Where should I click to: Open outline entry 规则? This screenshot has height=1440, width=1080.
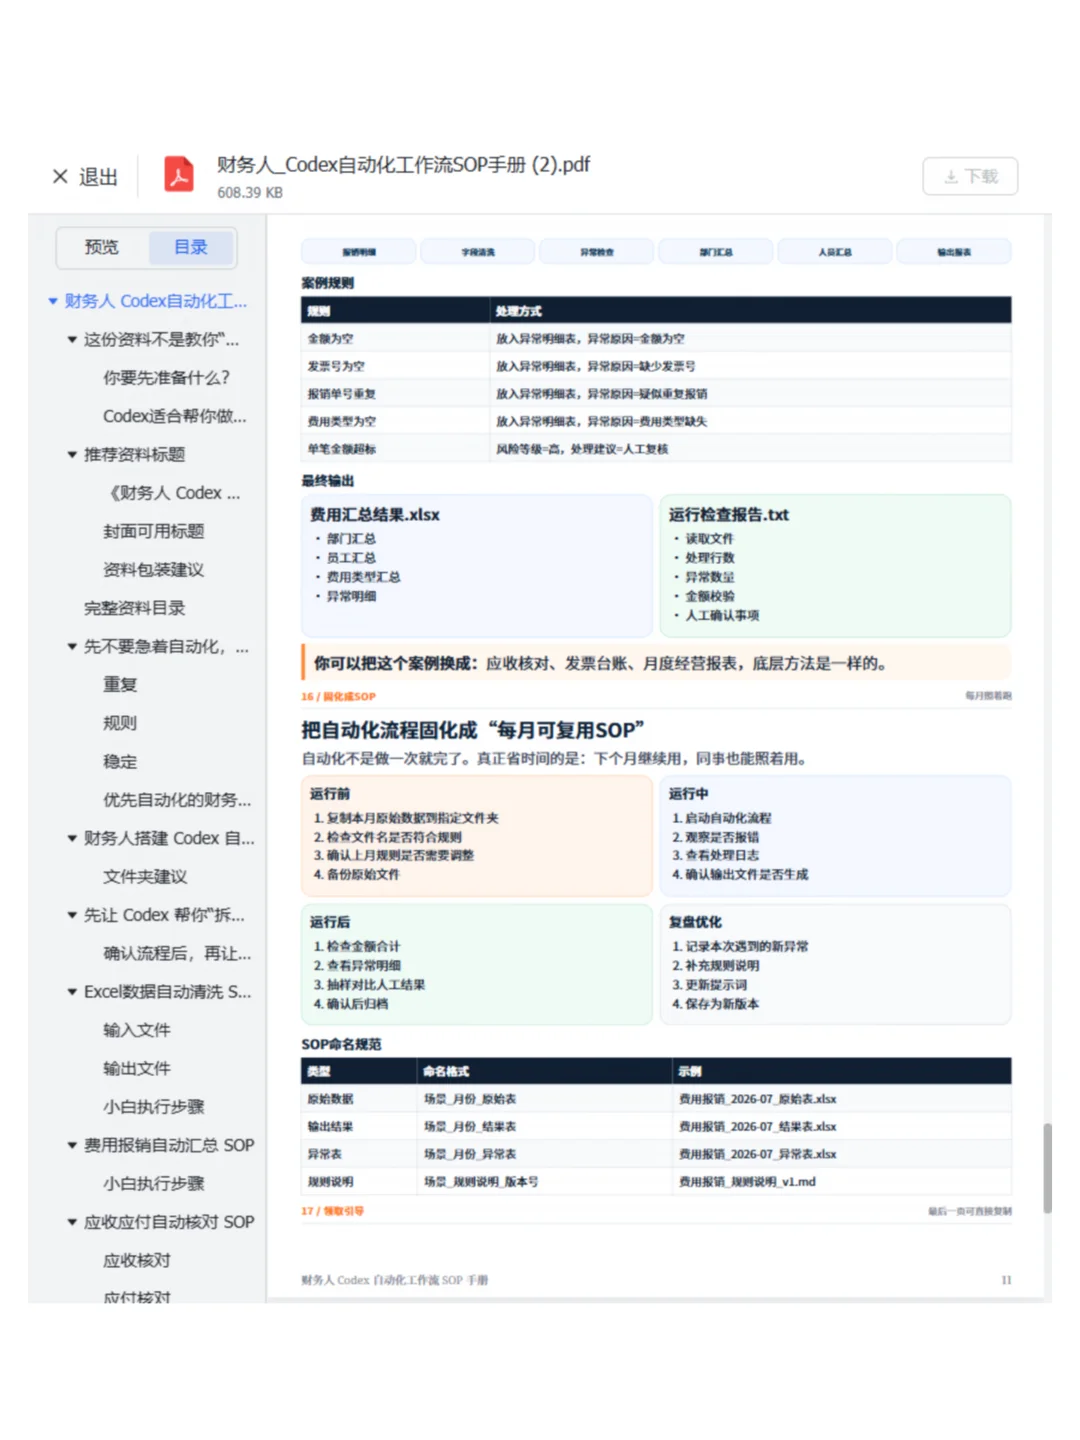pos(120,723)
